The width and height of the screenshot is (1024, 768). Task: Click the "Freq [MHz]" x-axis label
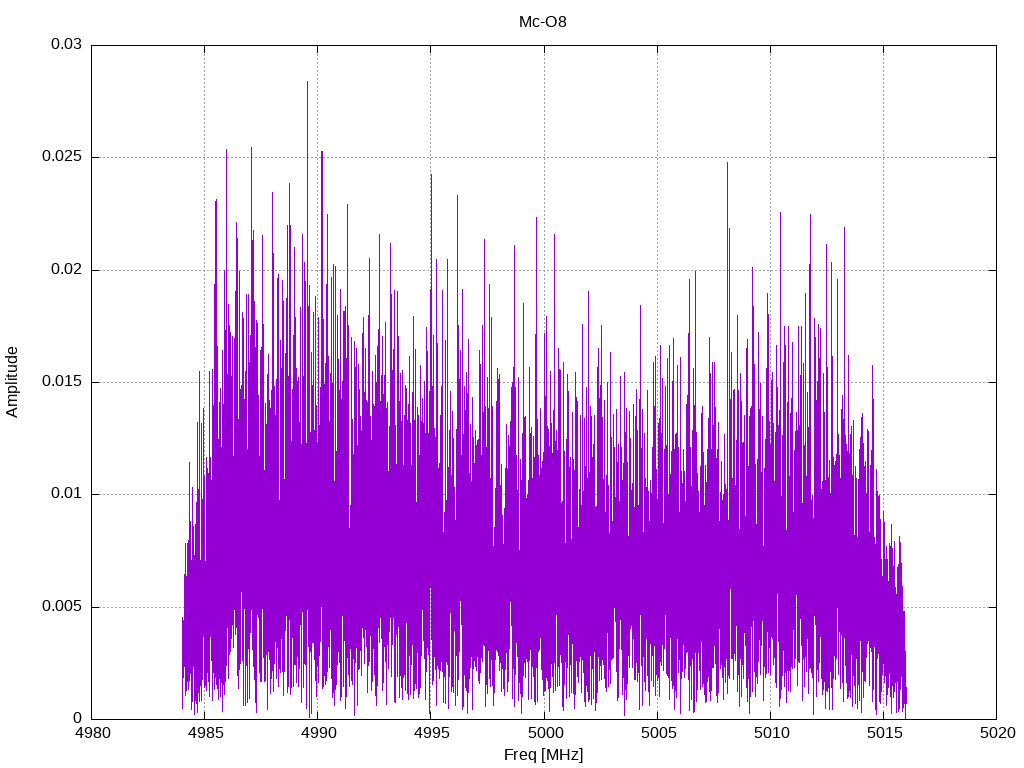(543, 755)
